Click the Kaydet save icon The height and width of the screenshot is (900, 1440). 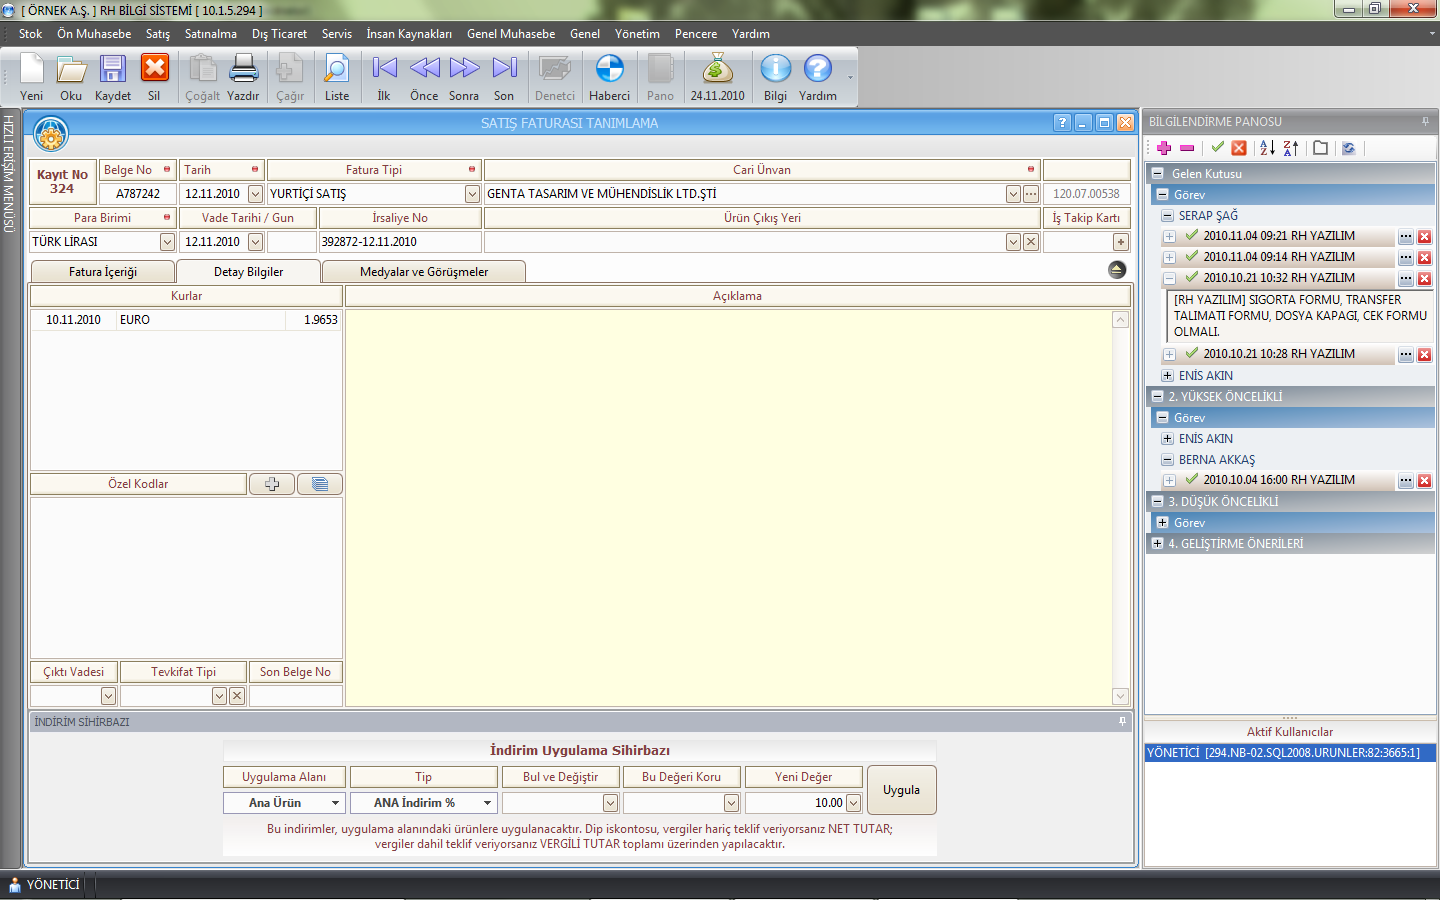[x=112, y=70]
